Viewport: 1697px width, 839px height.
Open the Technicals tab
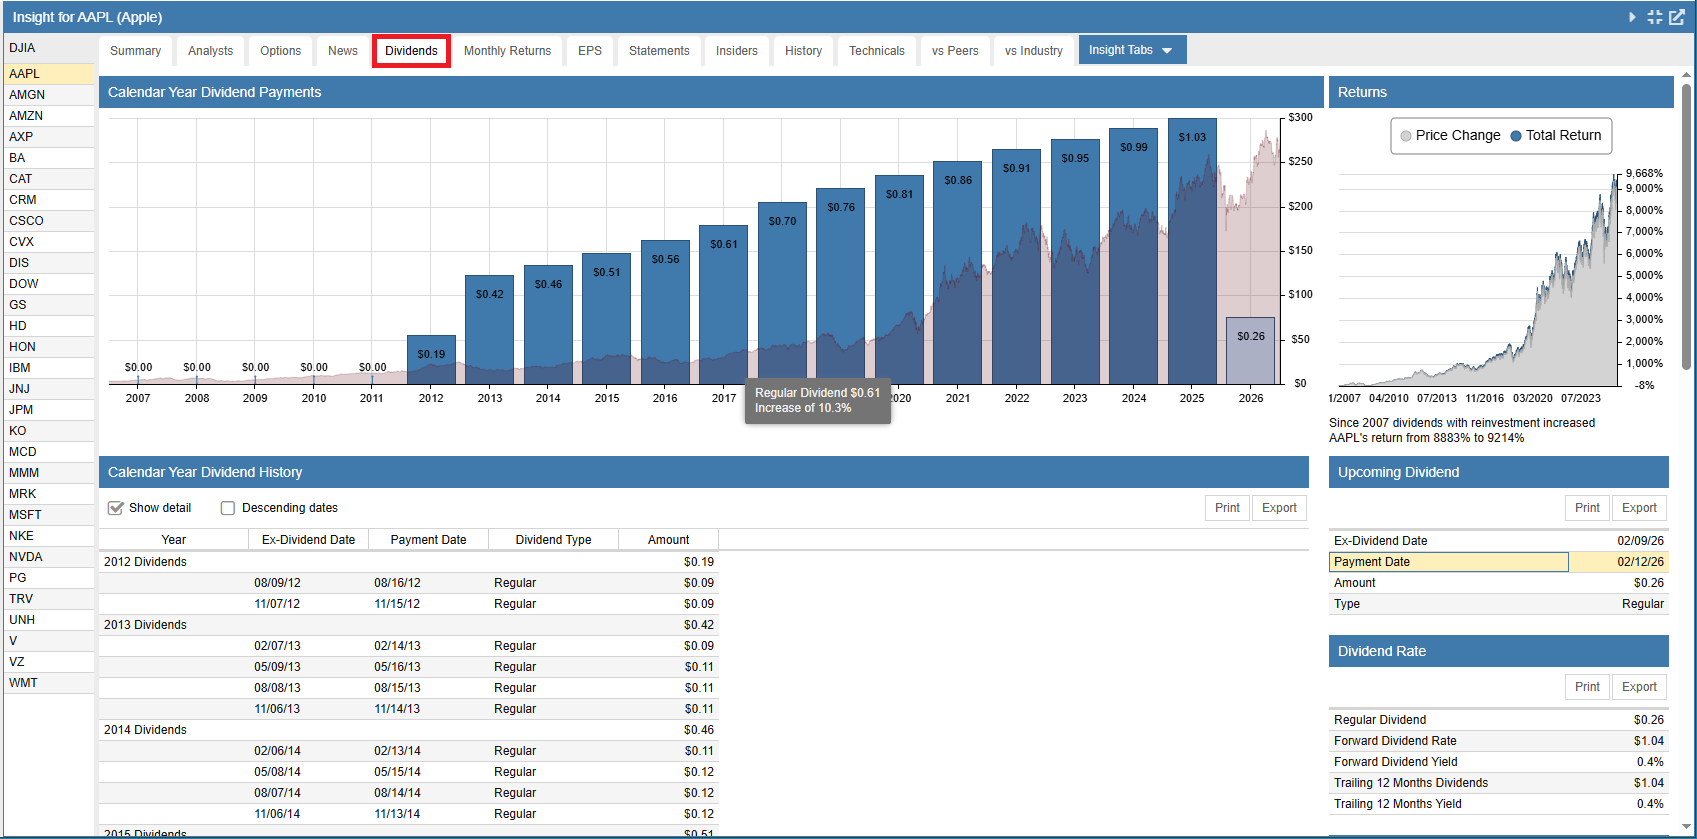(x=877, y=51)
